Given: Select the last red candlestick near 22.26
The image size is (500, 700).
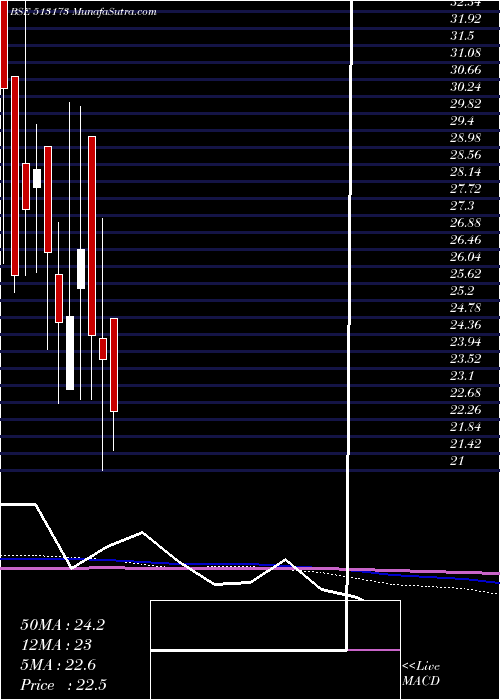Looking at the screenshot, I should tap(114, 365).
